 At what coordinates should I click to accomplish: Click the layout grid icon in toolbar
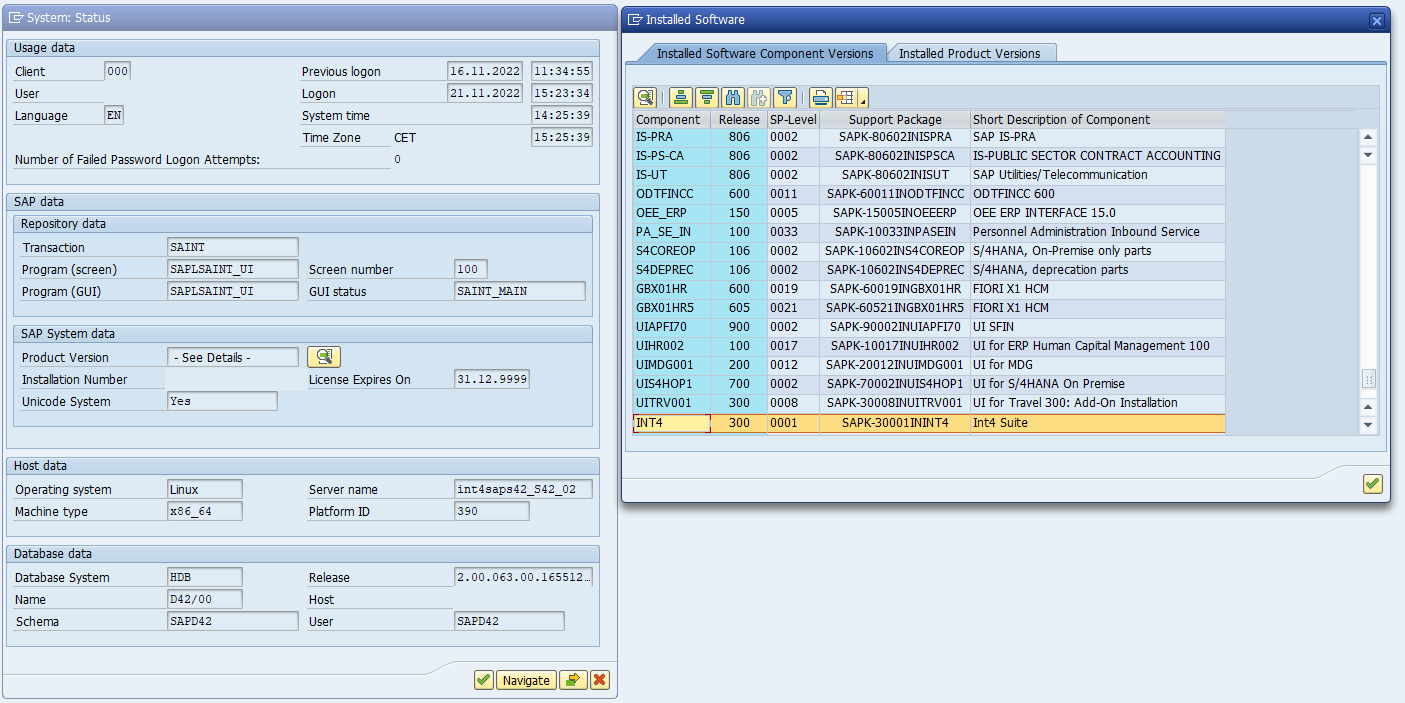(x=846, y=97)
